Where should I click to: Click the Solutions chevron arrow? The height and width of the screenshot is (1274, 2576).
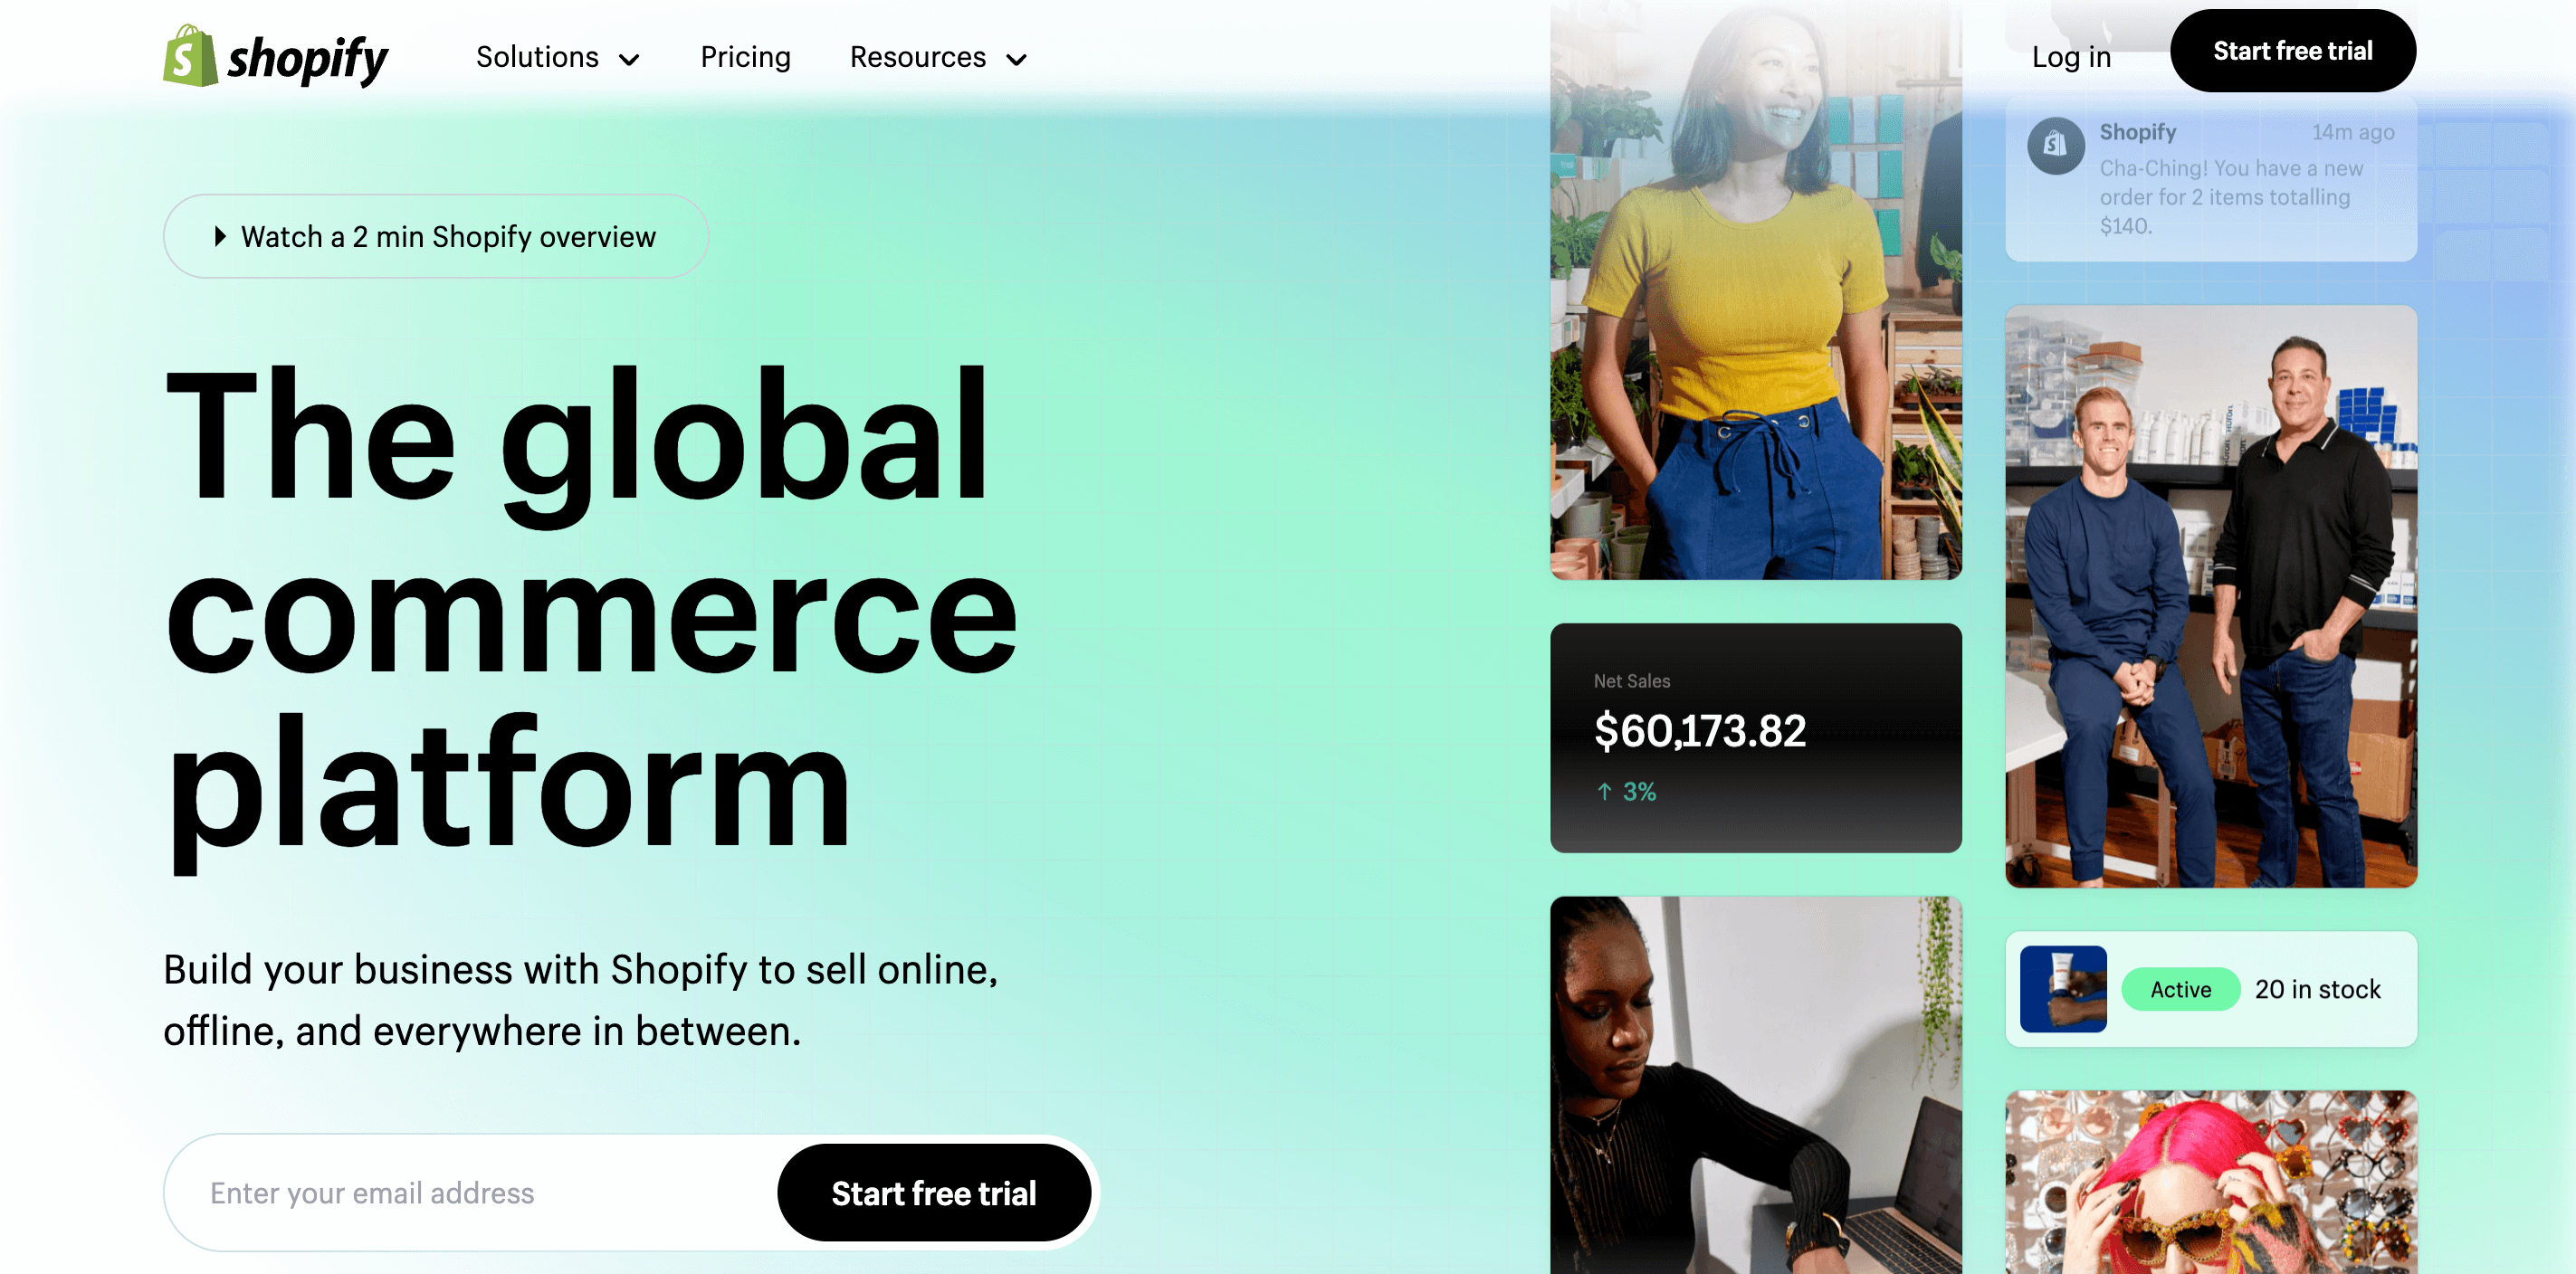point(629,60)
